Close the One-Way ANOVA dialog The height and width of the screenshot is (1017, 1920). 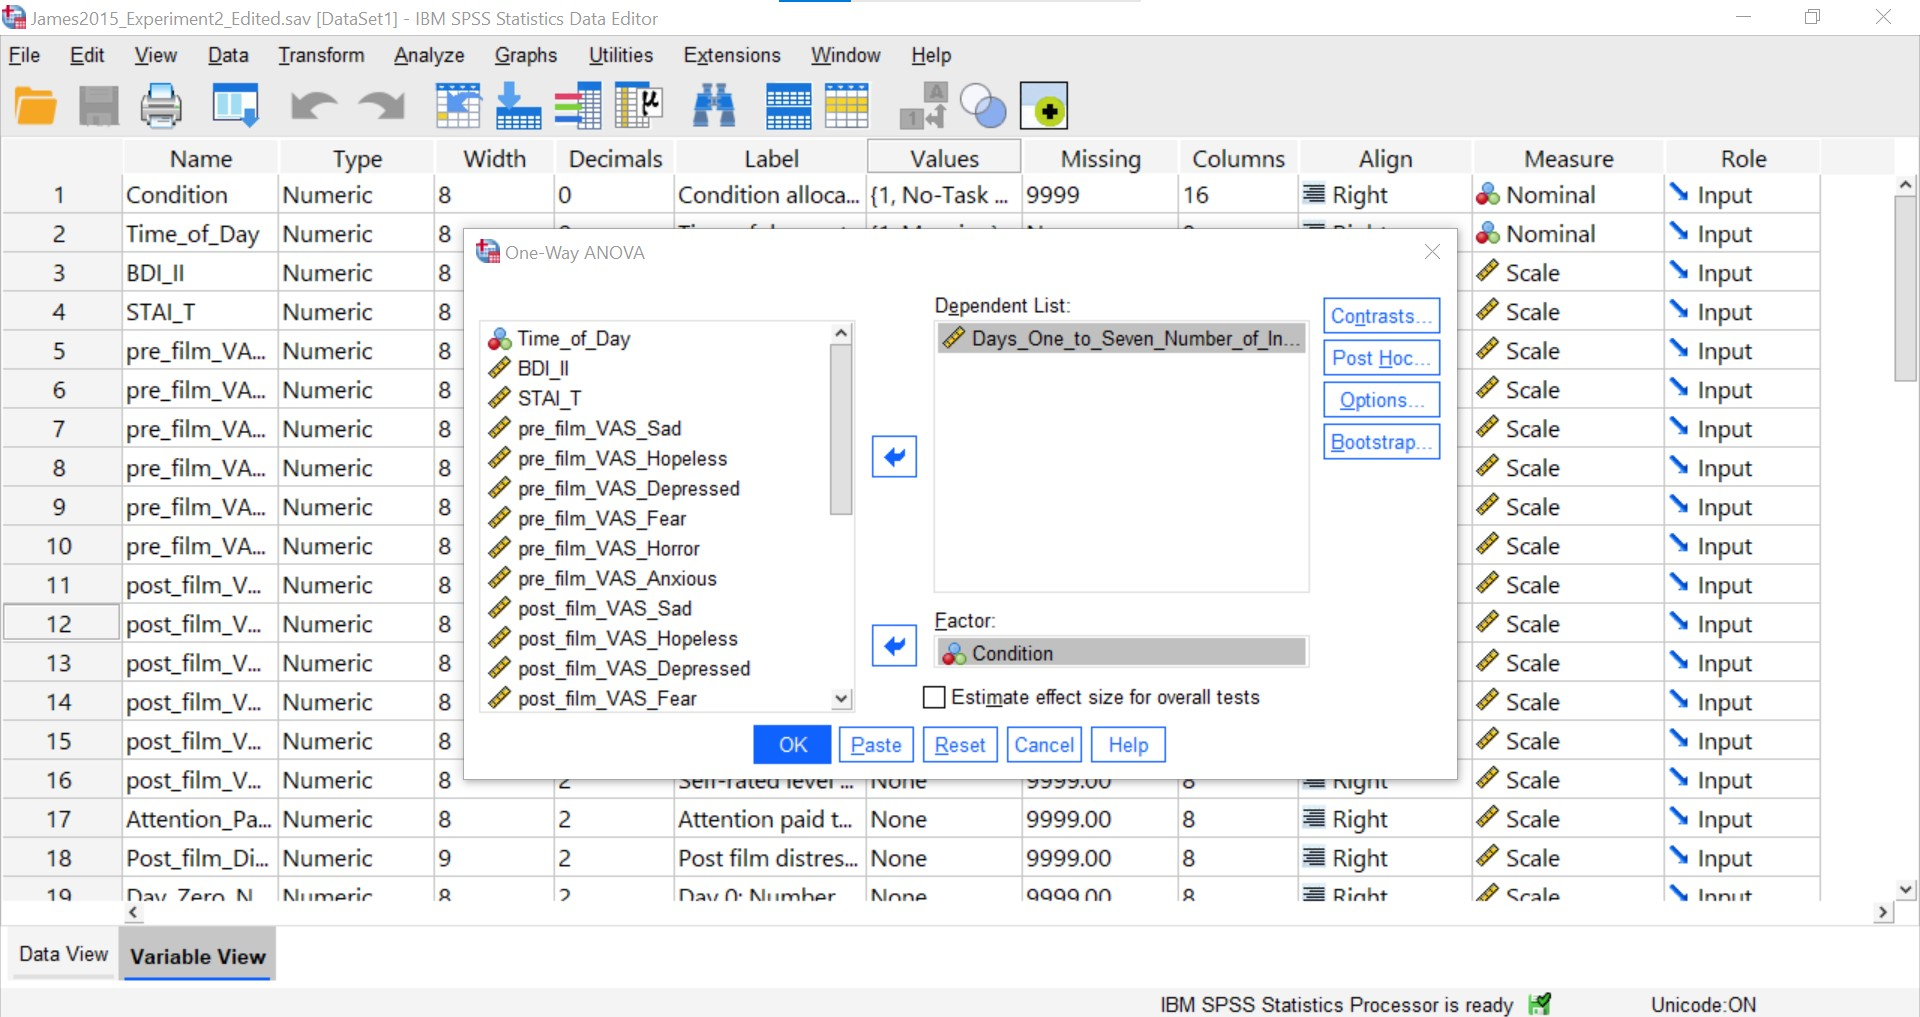(1432, 252)
